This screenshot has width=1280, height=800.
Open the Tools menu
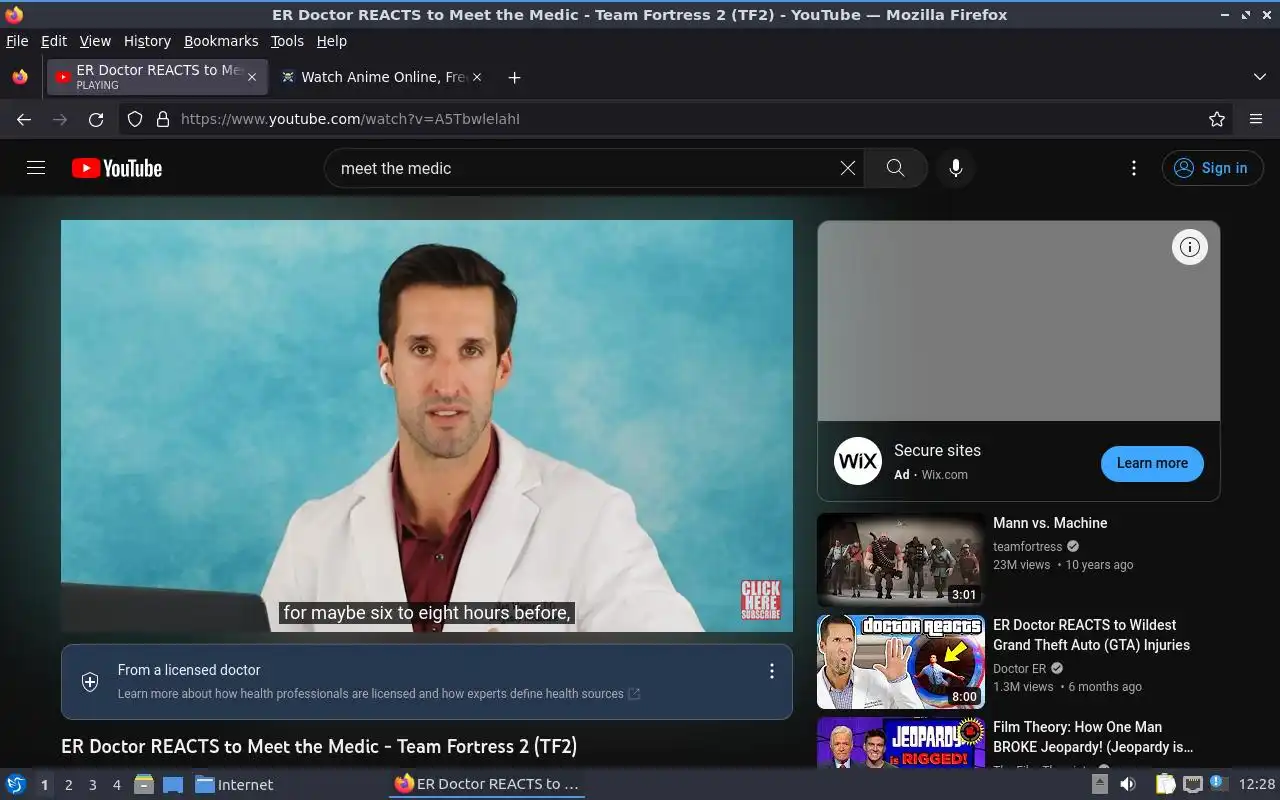click(287, 41)
